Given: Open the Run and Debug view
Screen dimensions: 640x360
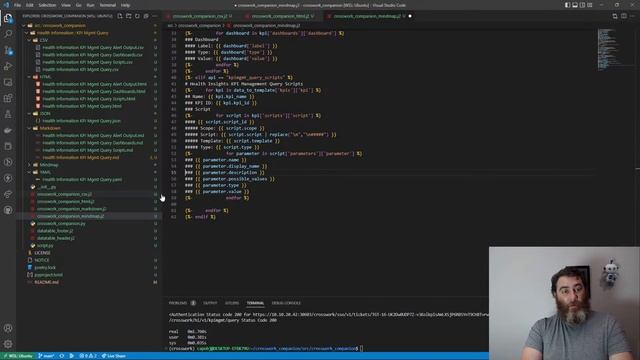Looking at the screenshot, I should pyautogui.click(x=8, y=66).
